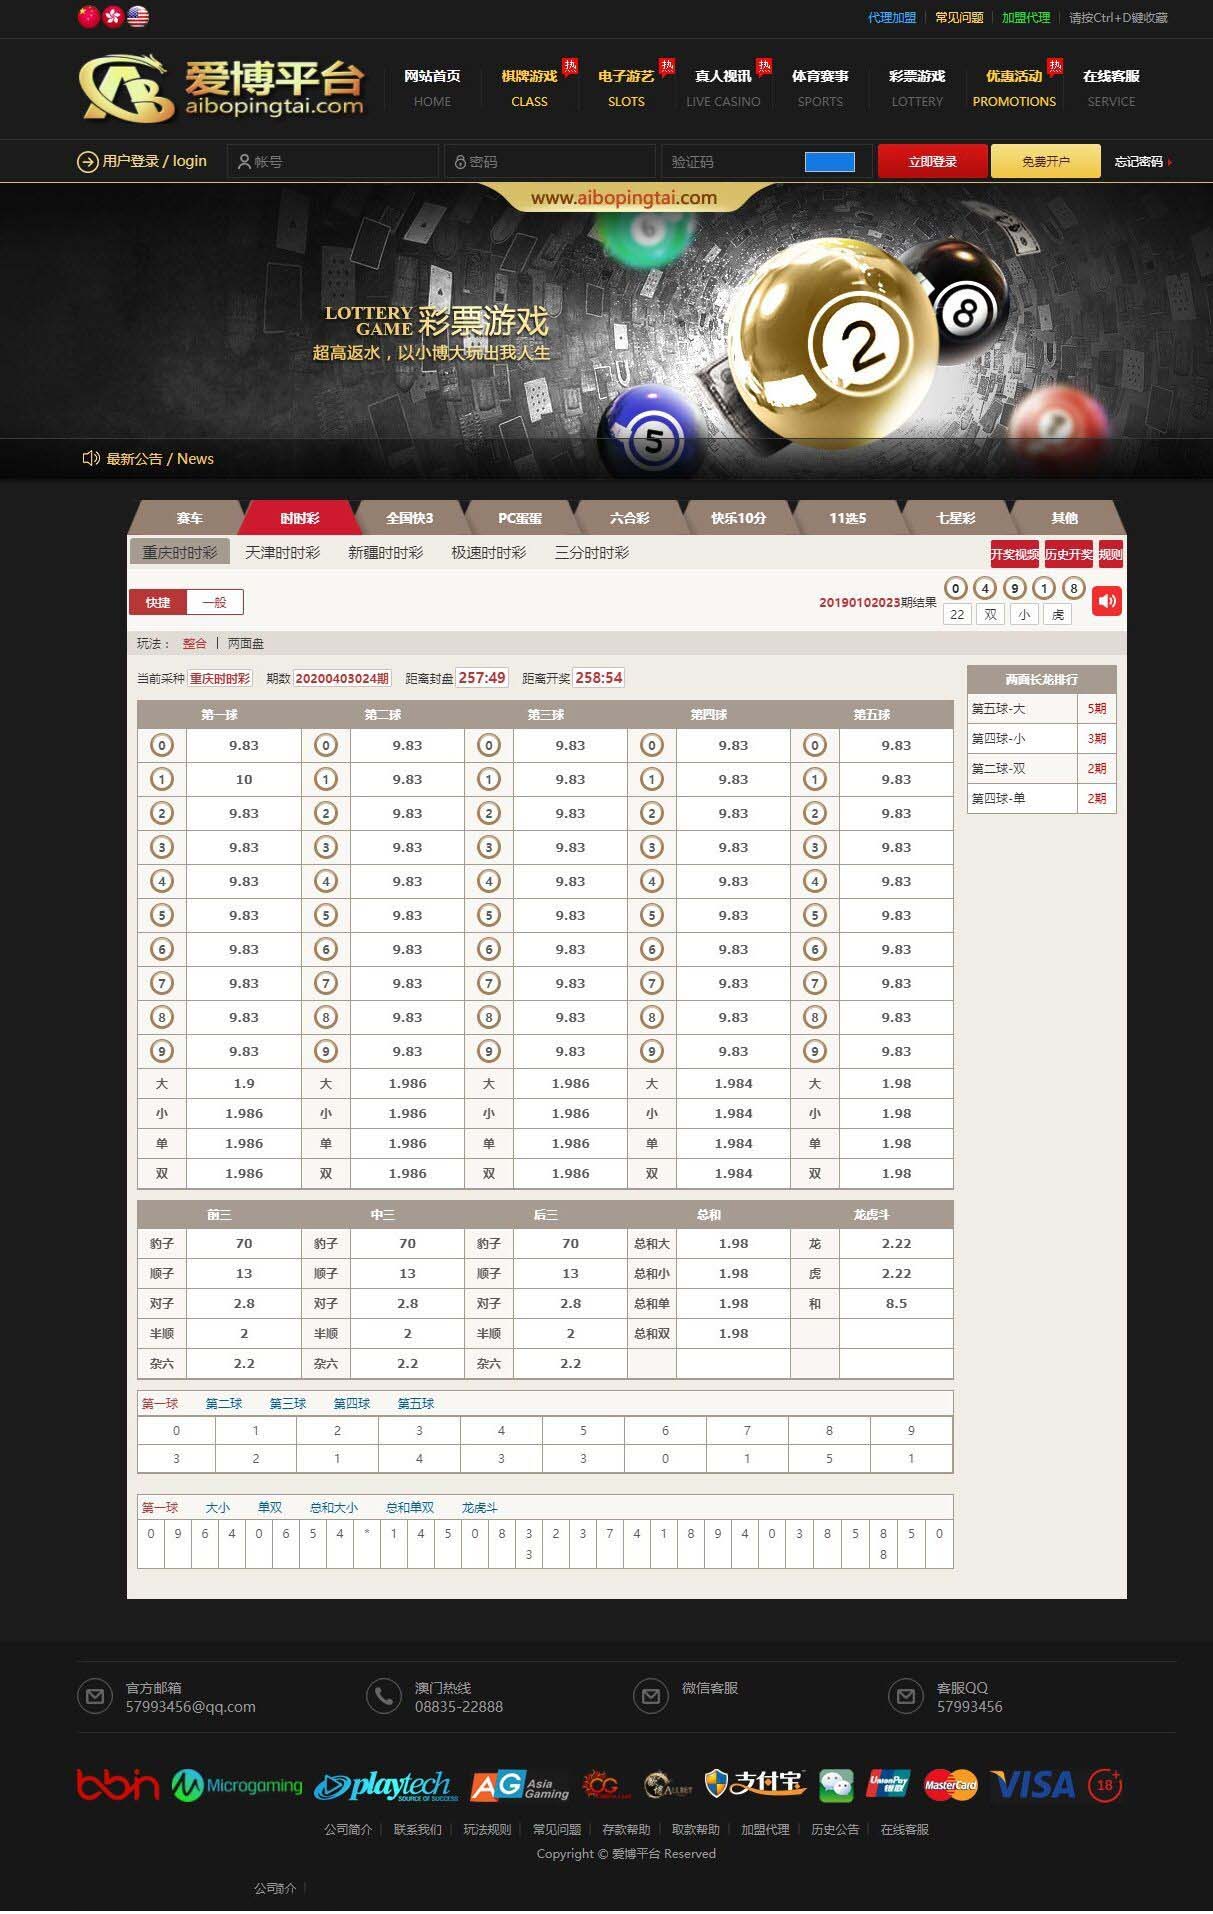Screen dimensions: 1213x1914
Task: Click the Macau hotline phone icon
Action: coord(384,1696)
